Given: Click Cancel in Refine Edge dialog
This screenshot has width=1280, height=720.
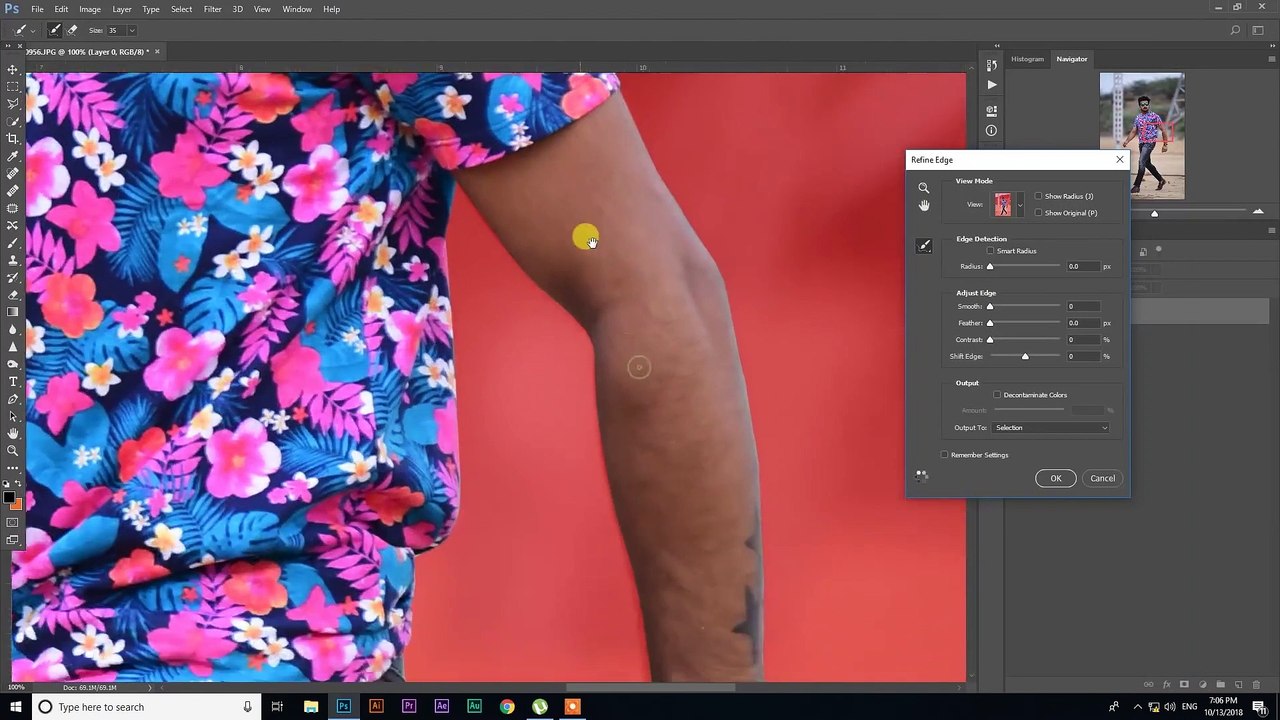Looking at the screenshot, I should (1102, 478).
